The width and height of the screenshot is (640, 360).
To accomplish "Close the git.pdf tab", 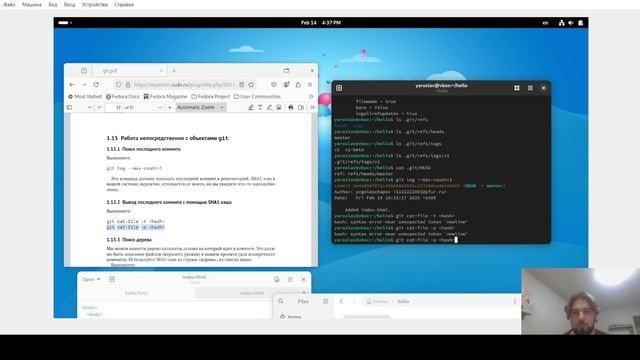I will [x=161, y=71].
